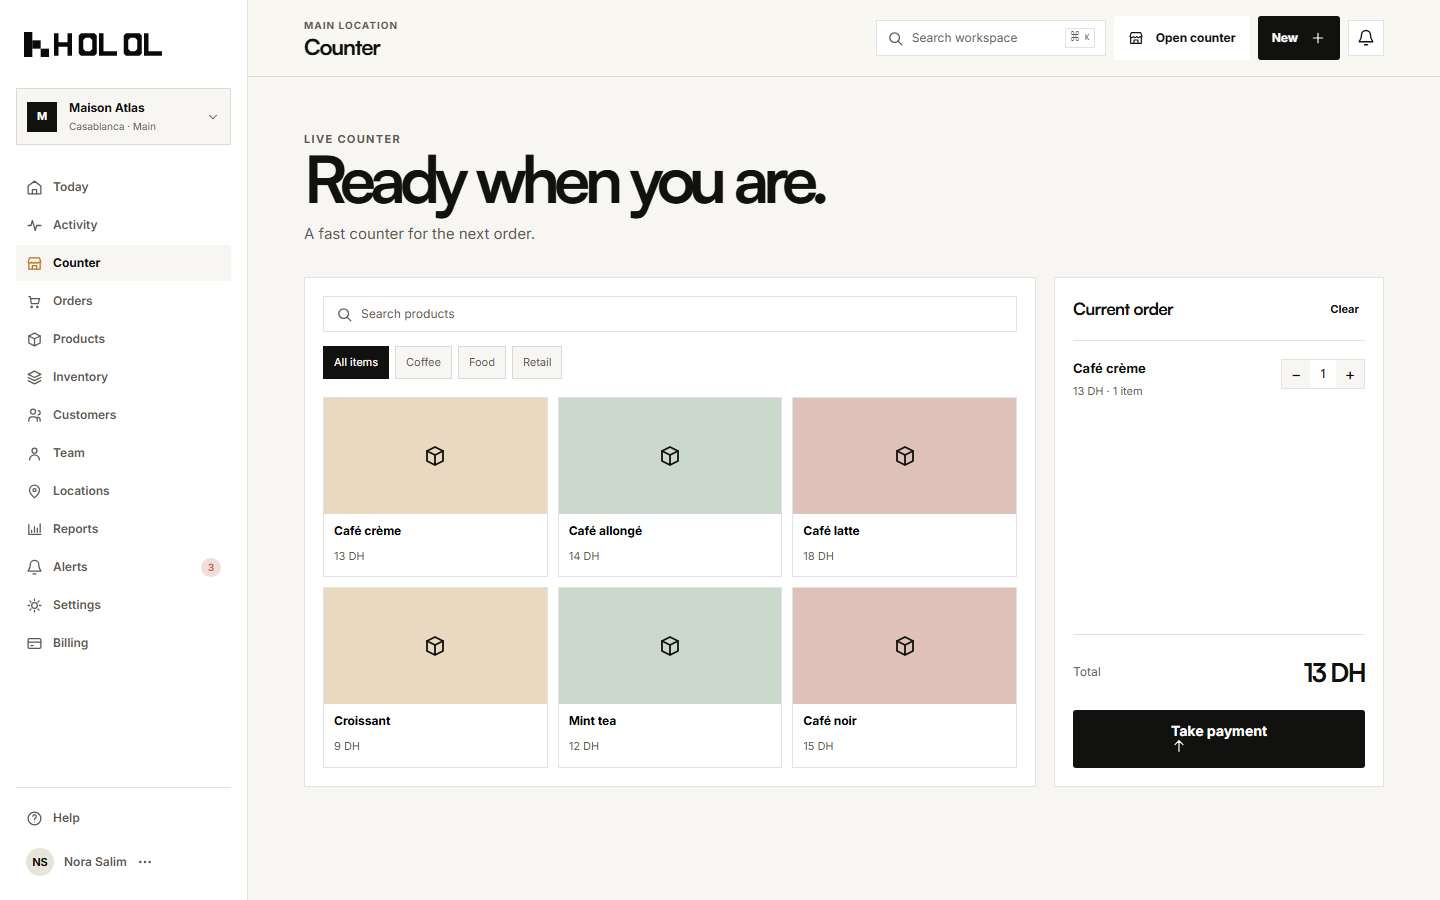The height and width of the screenshot is (900, 1440).
Task: Click the NS user avatar
Action: point(40,862)
